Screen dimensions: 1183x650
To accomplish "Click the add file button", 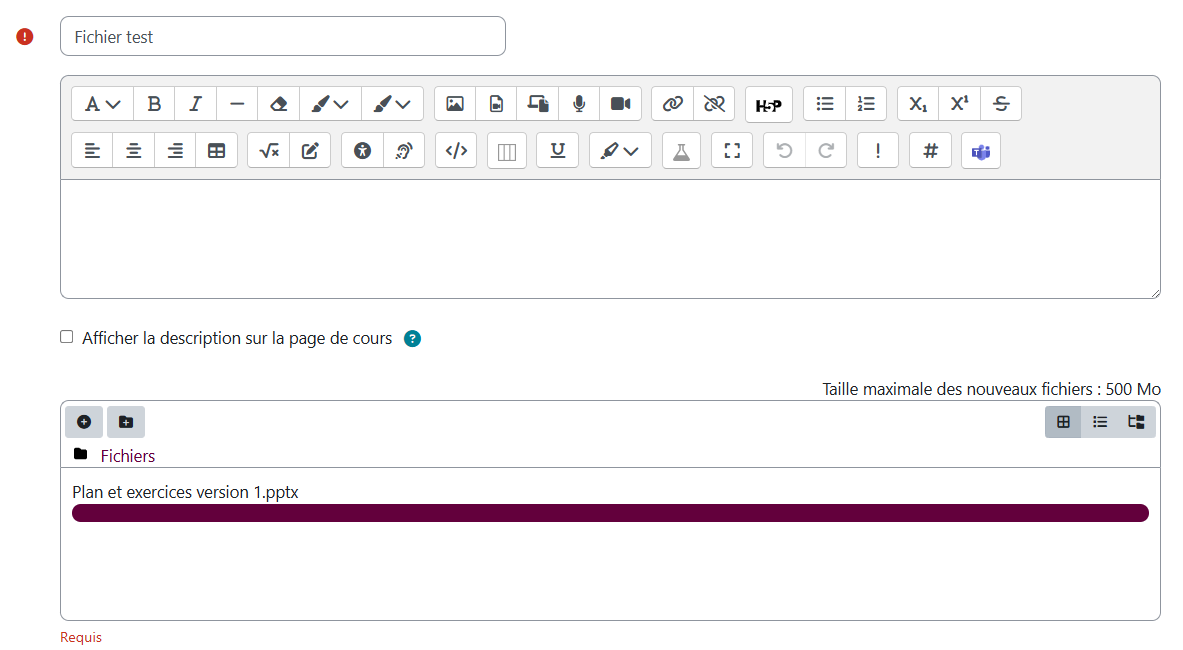I will point(84,422).
